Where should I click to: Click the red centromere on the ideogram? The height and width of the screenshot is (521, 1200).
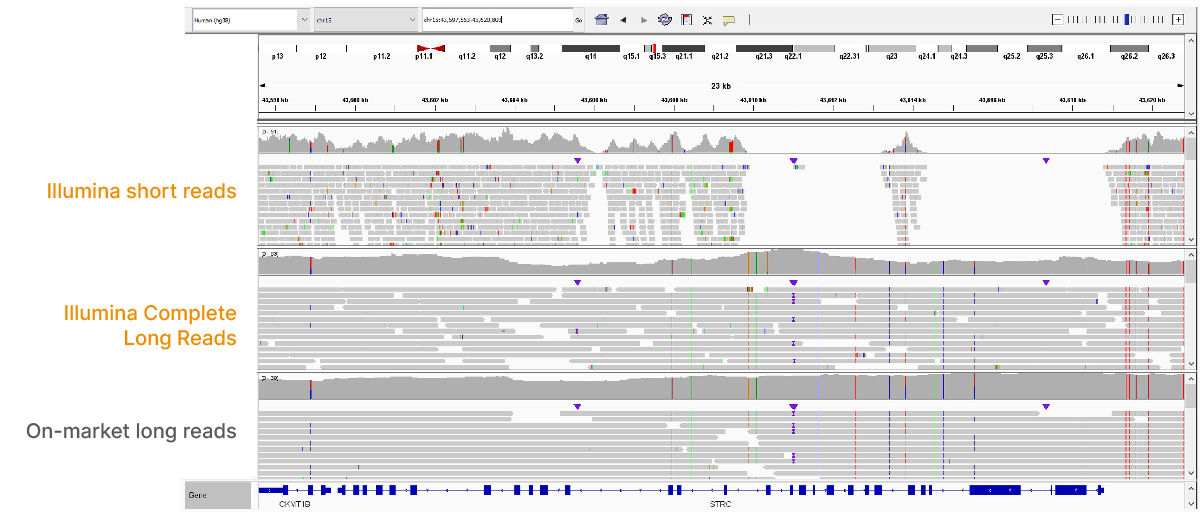tap(431, 48)
